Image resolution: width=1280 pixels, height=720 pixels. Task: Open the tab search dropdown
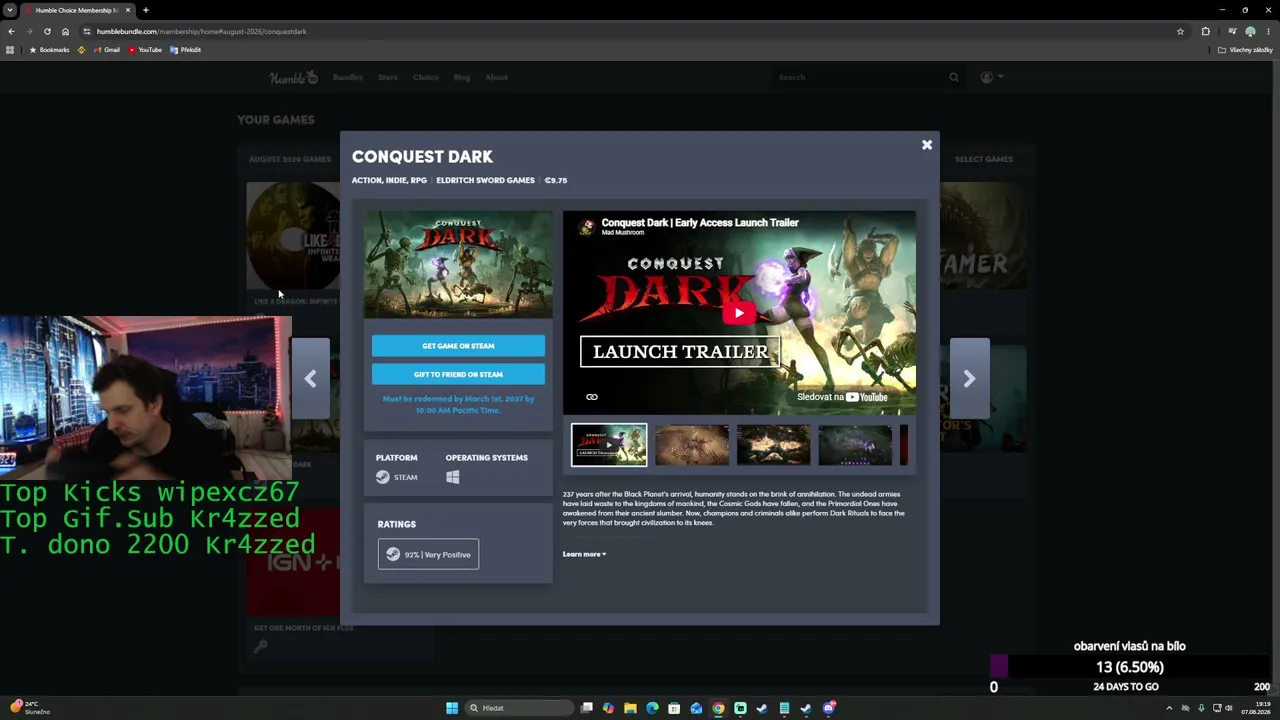[x=10, y=10]
